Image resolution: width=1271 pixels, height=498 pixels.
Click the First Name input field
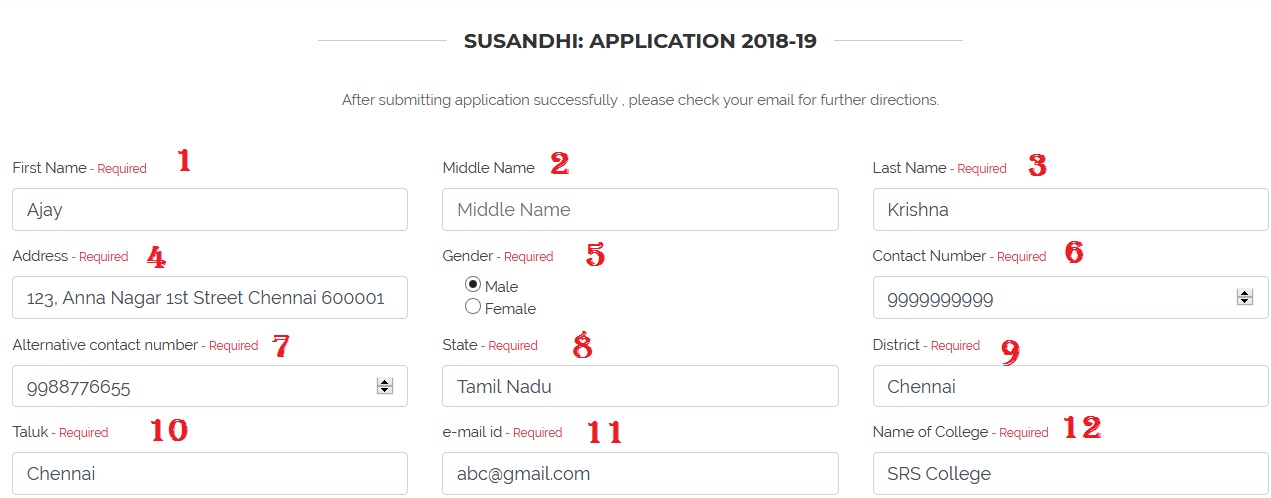point(210,210)
